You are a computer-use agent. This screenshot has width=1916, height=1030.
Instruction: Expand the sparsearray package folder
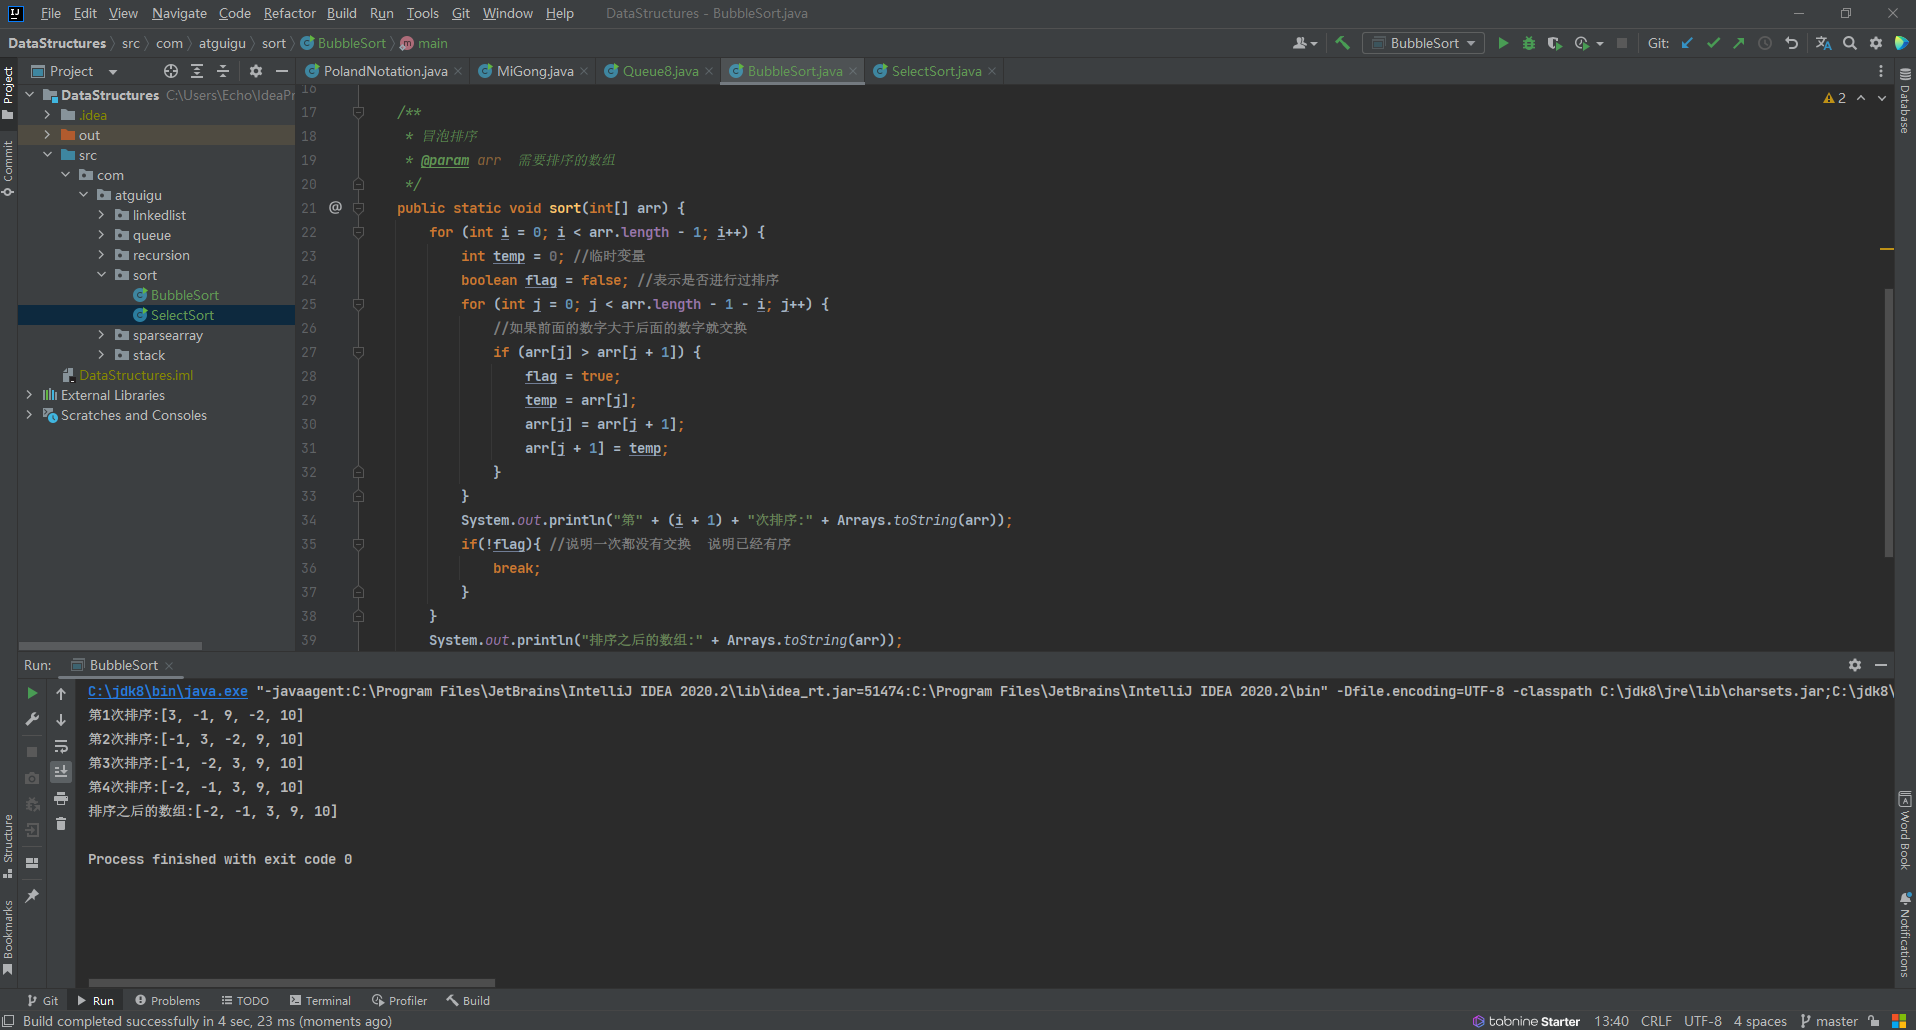coord(101,335)
